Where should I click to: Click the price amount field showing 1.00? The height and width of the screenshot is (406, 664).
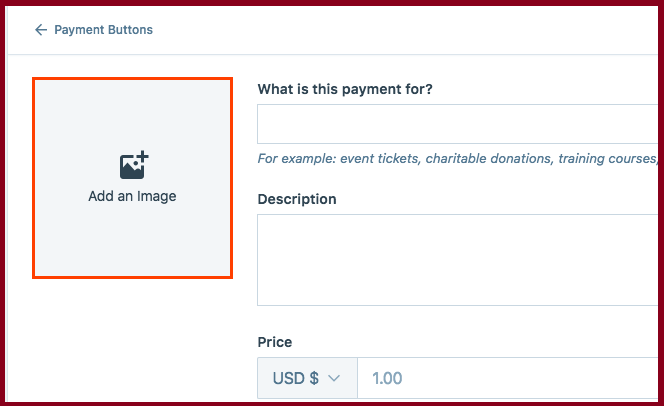(x=508, y=378)
